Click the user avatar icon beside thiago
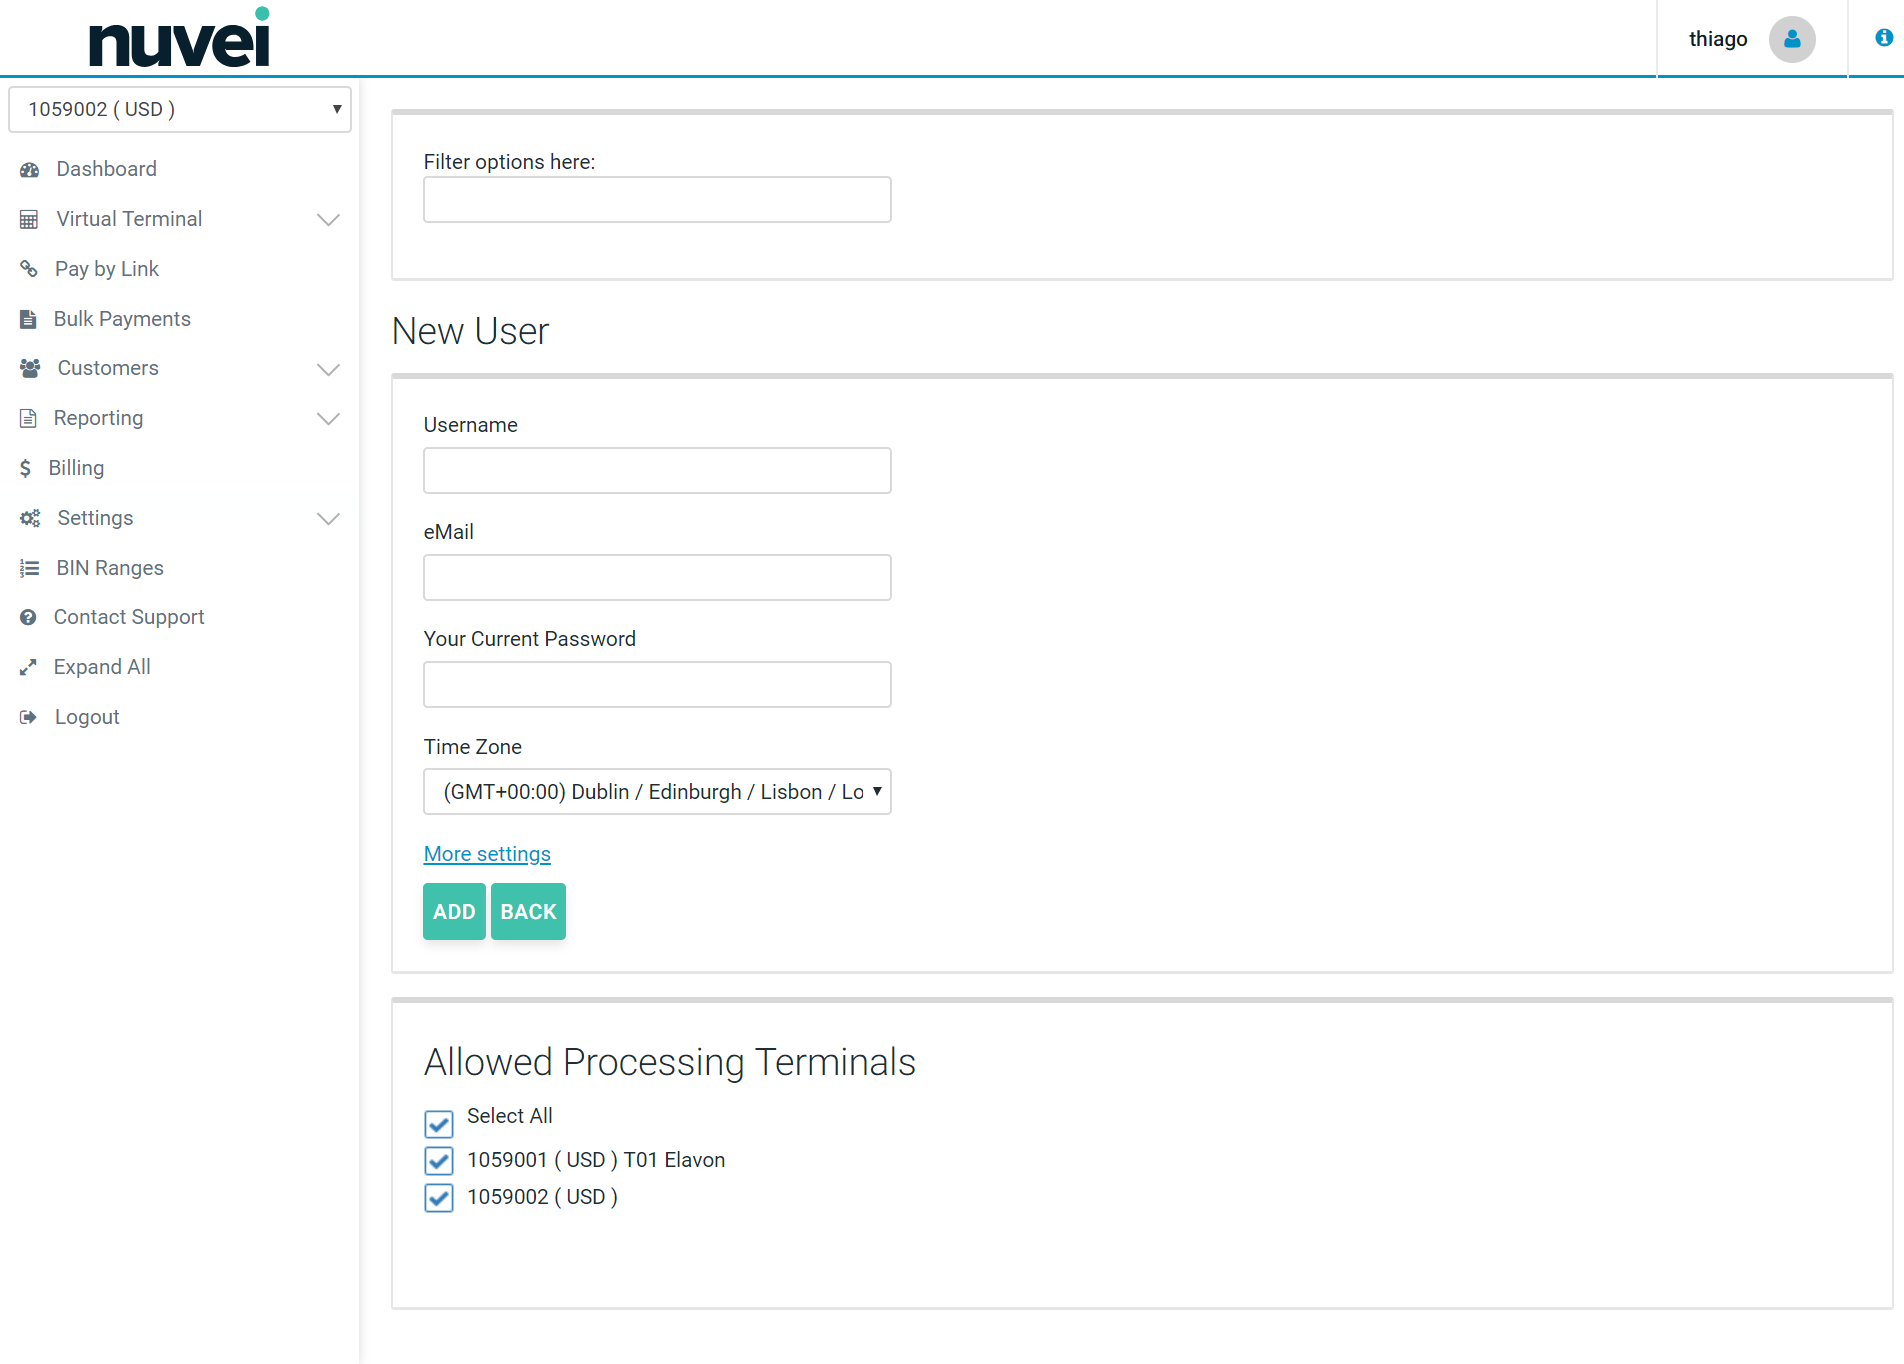 1791,39
